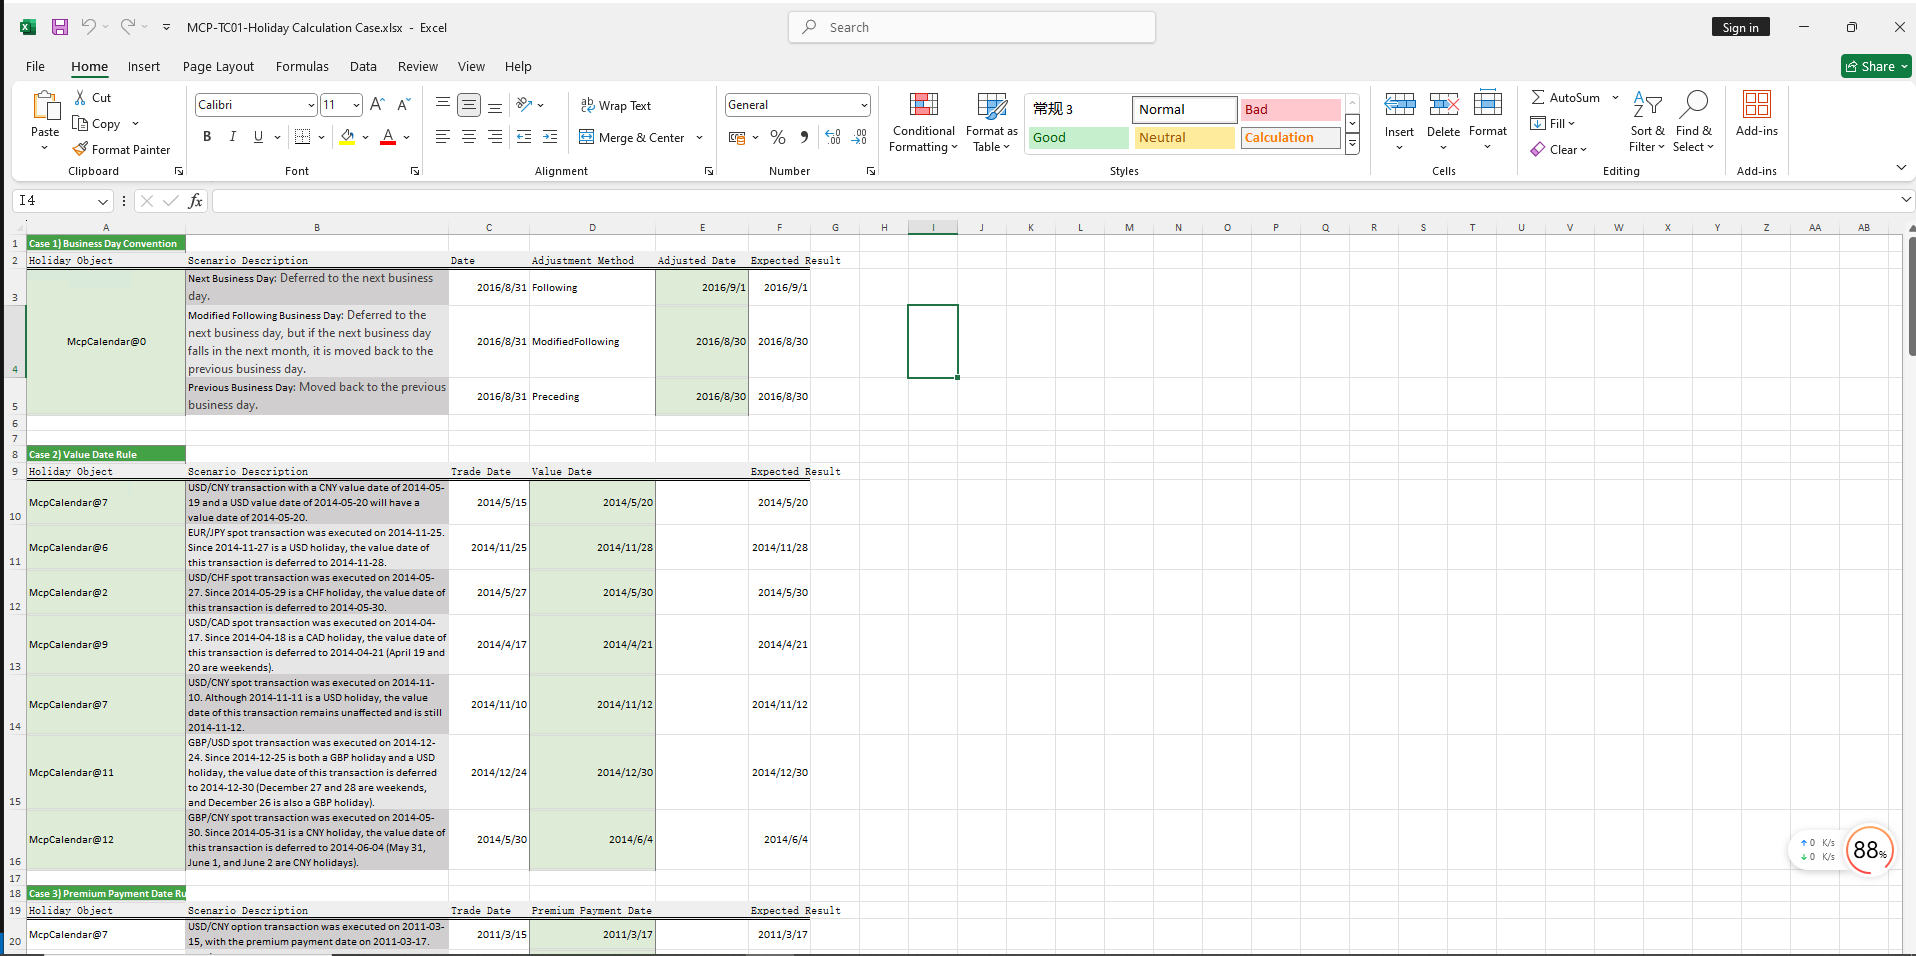Toggle Bold formatting
Screen dimensions: 1916x956
pos(207,136)
